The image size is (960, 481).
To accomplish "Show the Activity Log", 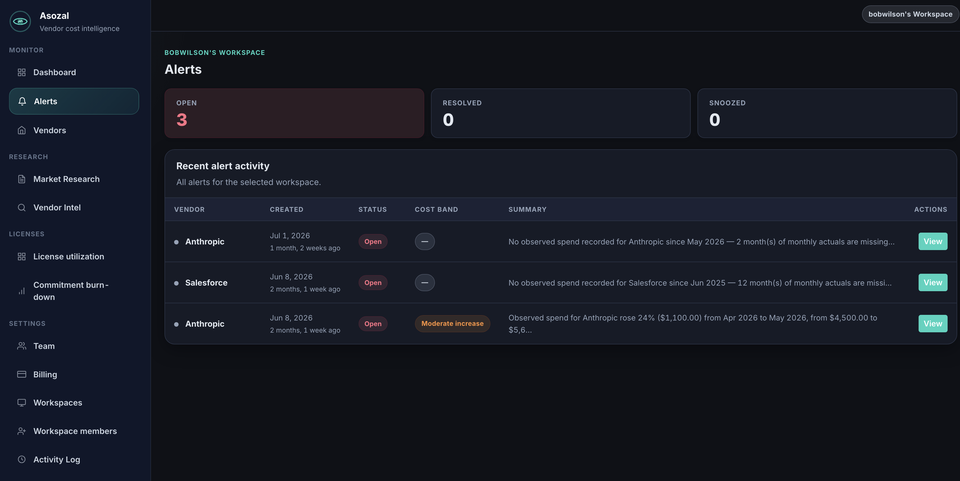I will (x=74, y=460).
